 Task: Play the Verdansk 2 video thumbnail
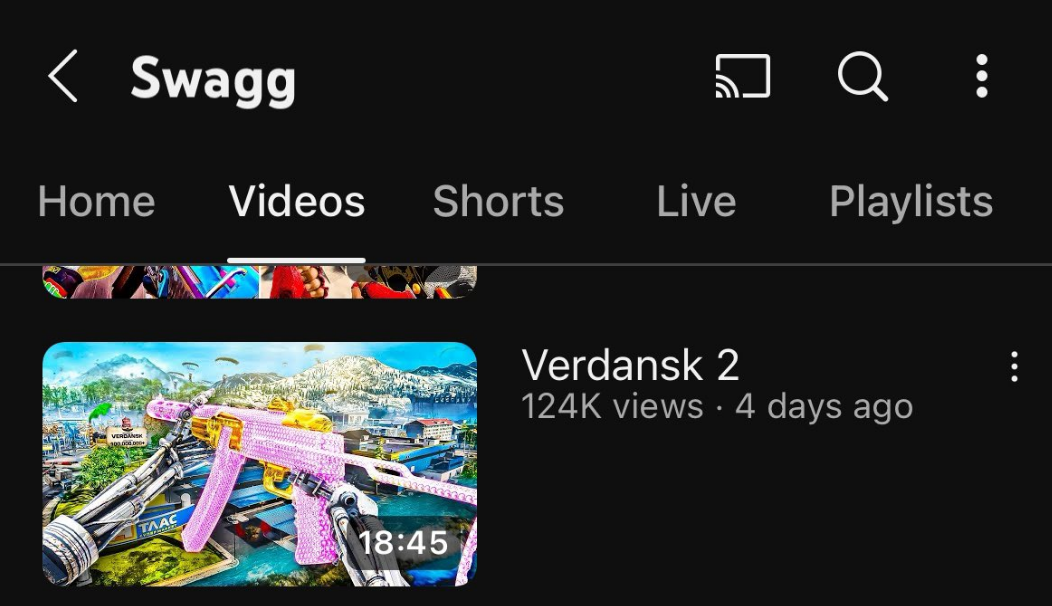point(260,464)
